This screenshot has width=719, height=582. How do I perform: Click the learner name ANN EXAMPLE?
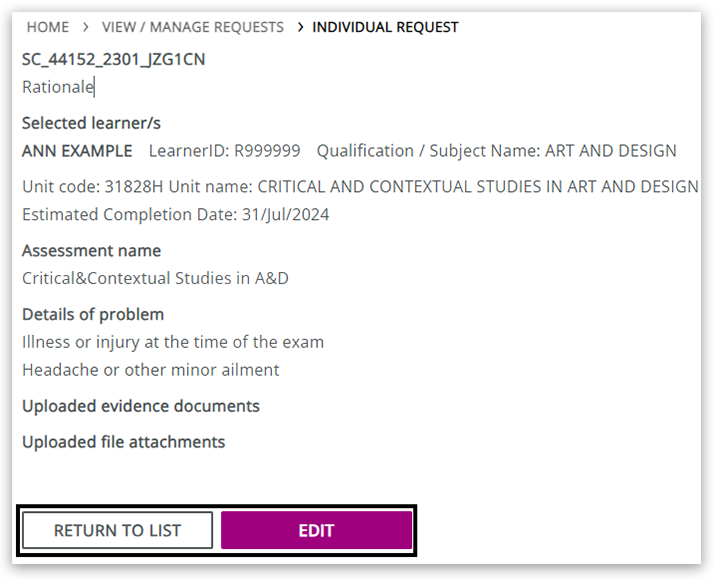point(77,151)
